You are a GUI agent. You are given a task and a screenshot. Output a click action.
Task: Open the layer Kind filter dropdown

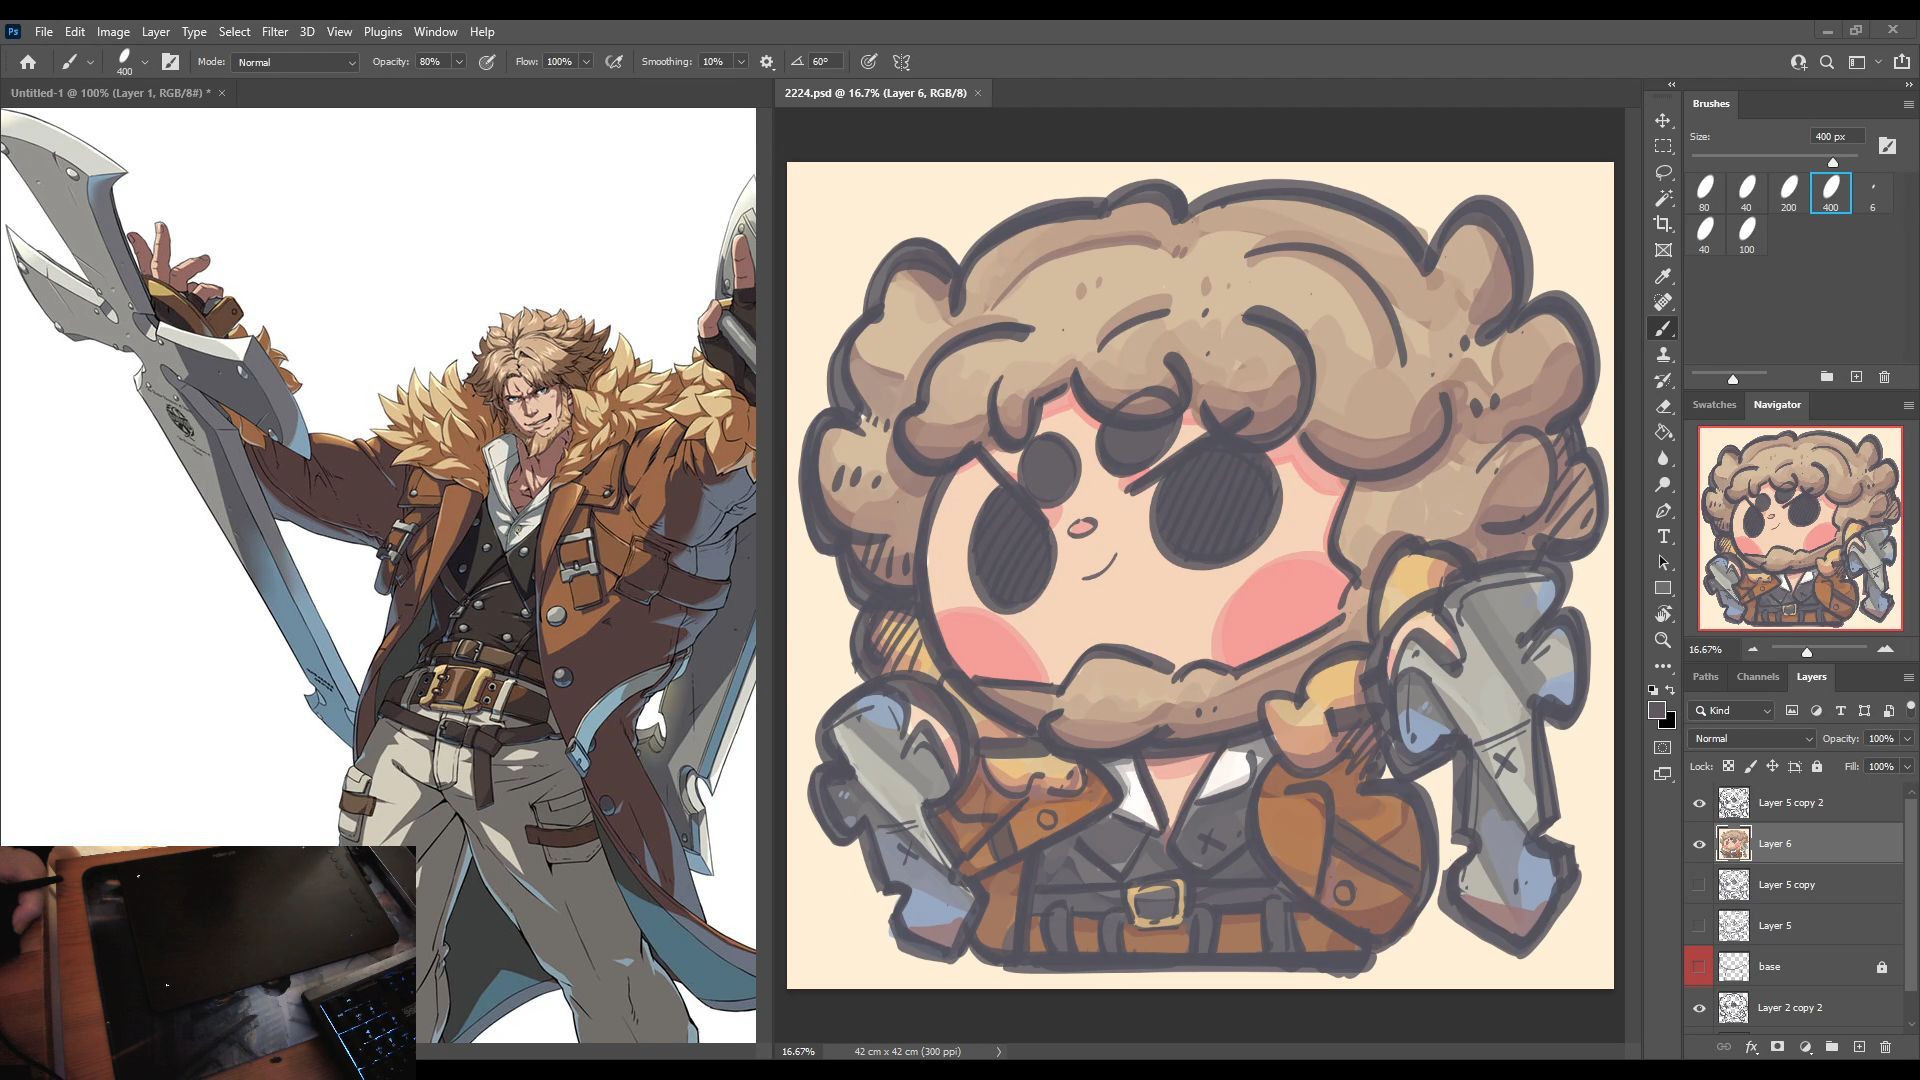(x=1731, y=711)
